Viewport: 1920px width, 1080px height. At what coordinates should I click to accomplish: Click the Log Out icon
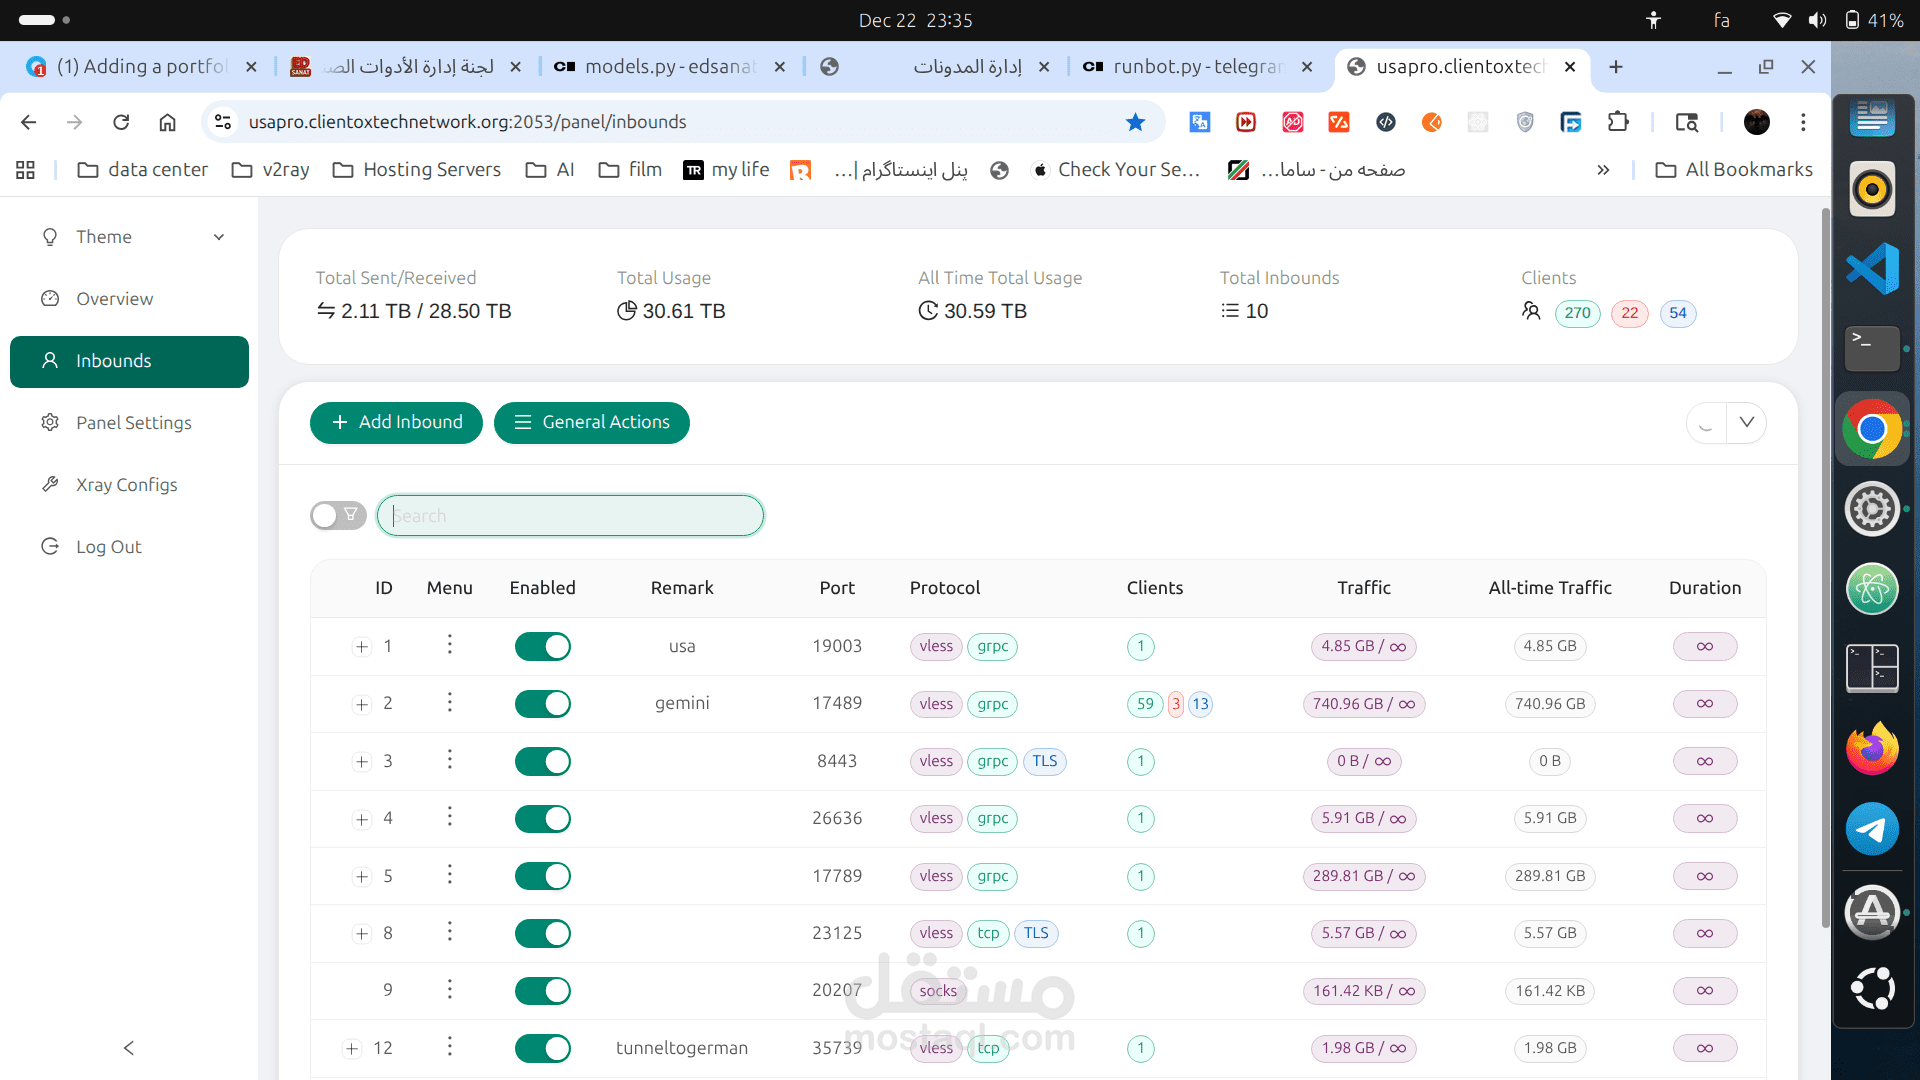coord(50,546)
